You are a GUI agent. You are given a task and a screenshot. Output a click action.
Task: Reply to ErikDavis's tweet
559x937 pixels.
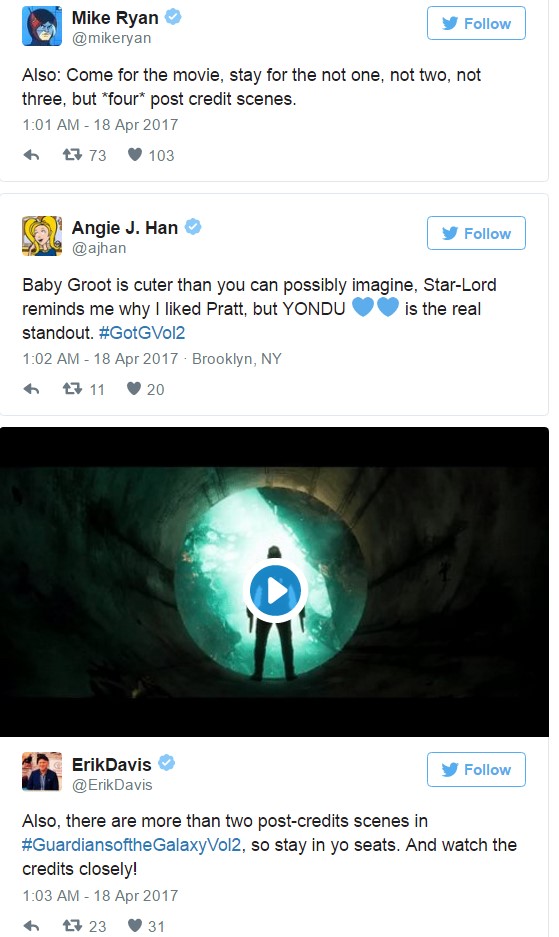point(31,926)
